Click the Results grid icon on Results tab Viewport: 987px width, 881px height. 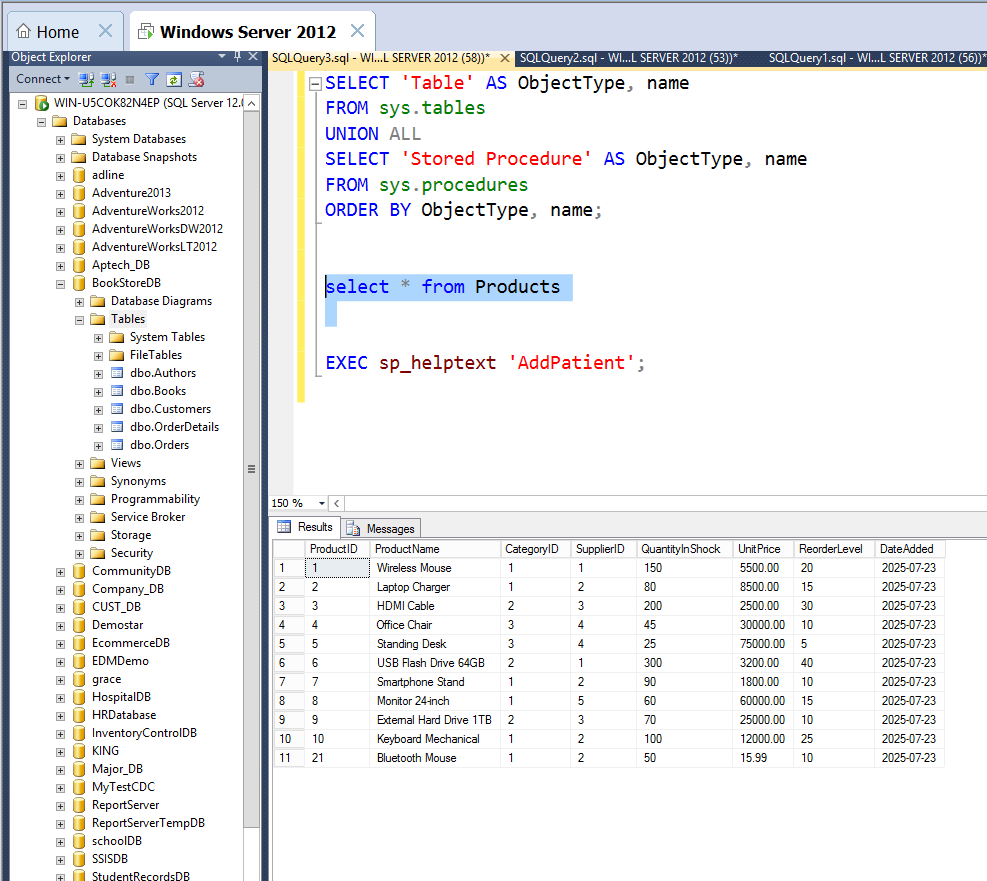point(288,527)
